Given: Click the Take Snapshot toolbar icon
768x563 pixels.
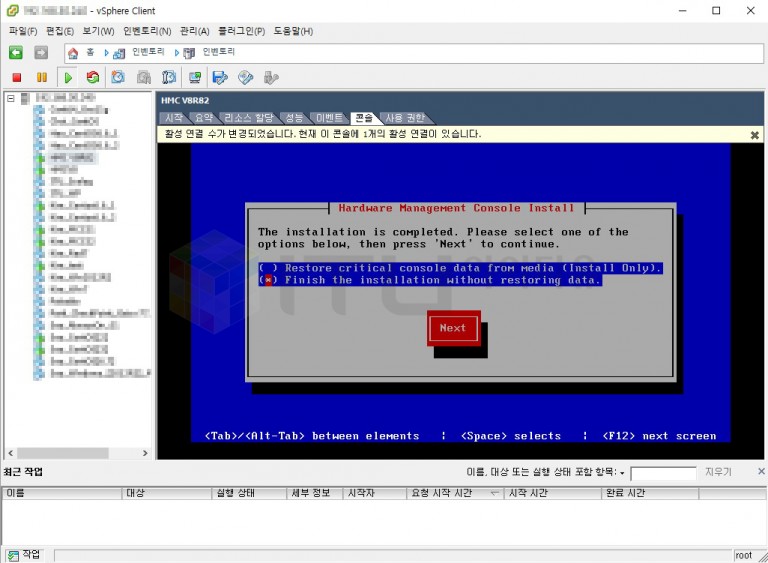Looking at the screenshot, I should tap(118, 77).
